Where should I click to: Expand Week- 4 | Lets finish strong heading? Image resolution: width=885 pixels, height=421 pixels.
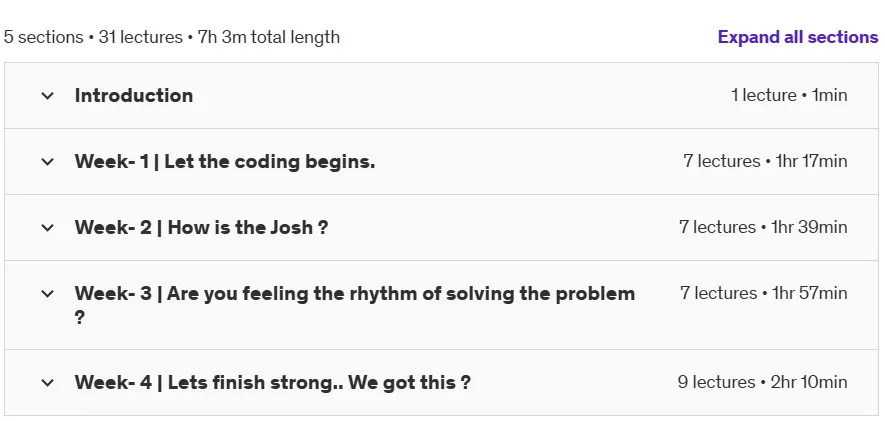[x=273, y=383]
